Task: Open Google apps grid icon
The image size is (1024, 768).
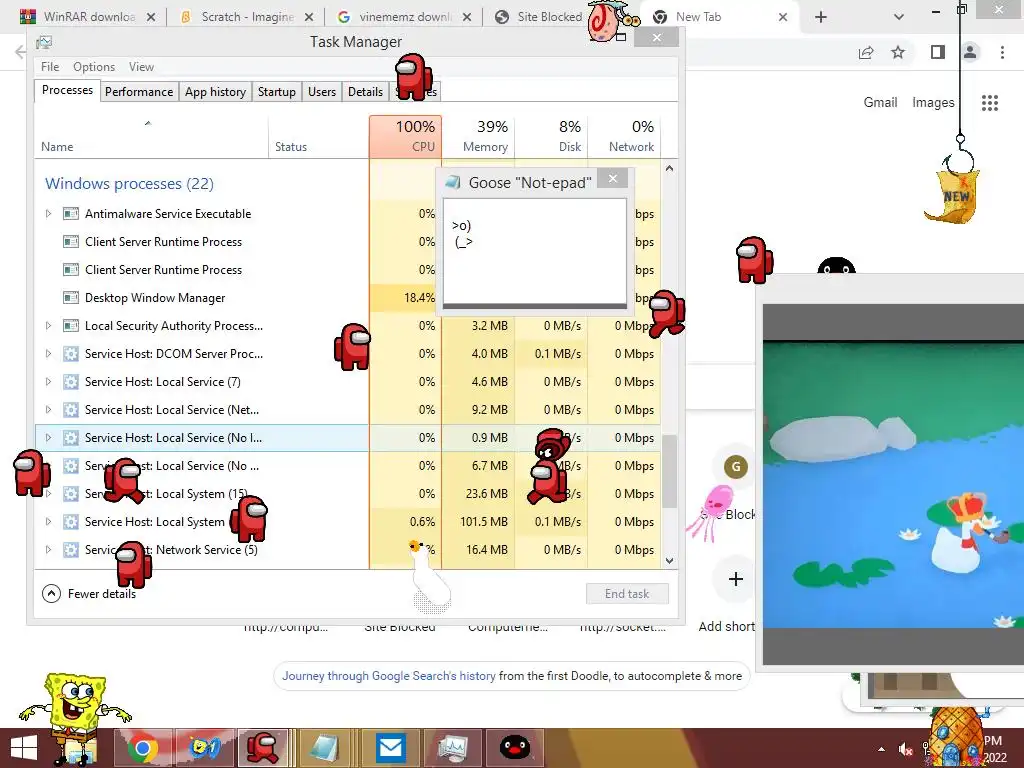Action: (990, 103)
